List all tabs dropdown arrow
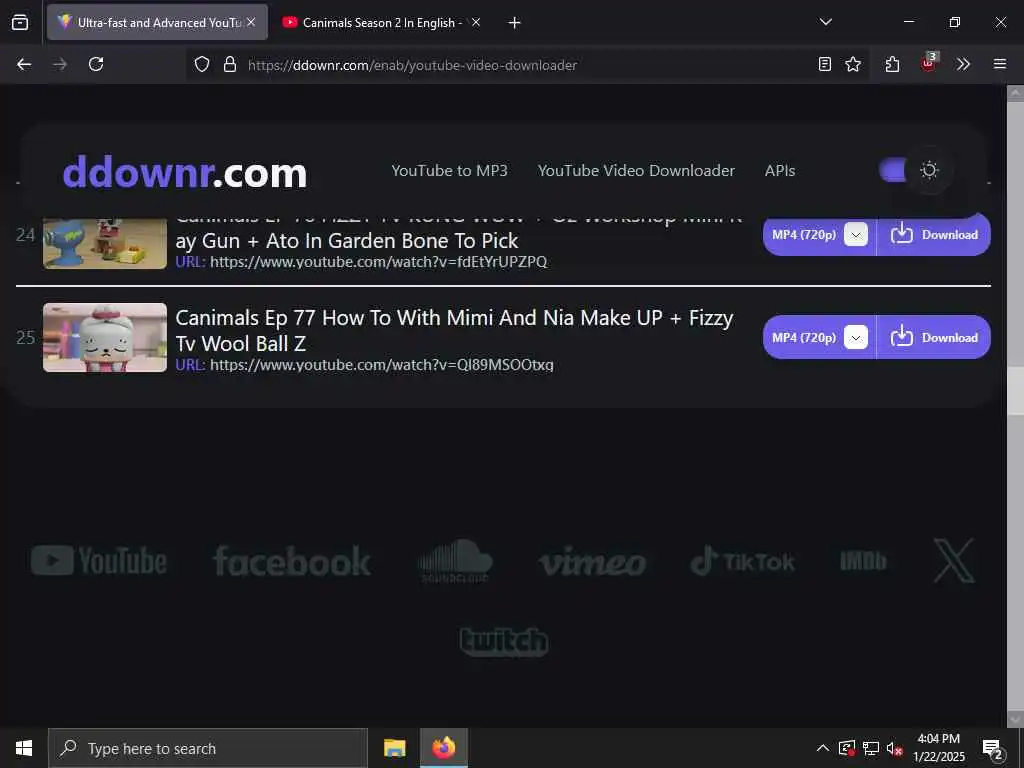 (x=825, y=22)
